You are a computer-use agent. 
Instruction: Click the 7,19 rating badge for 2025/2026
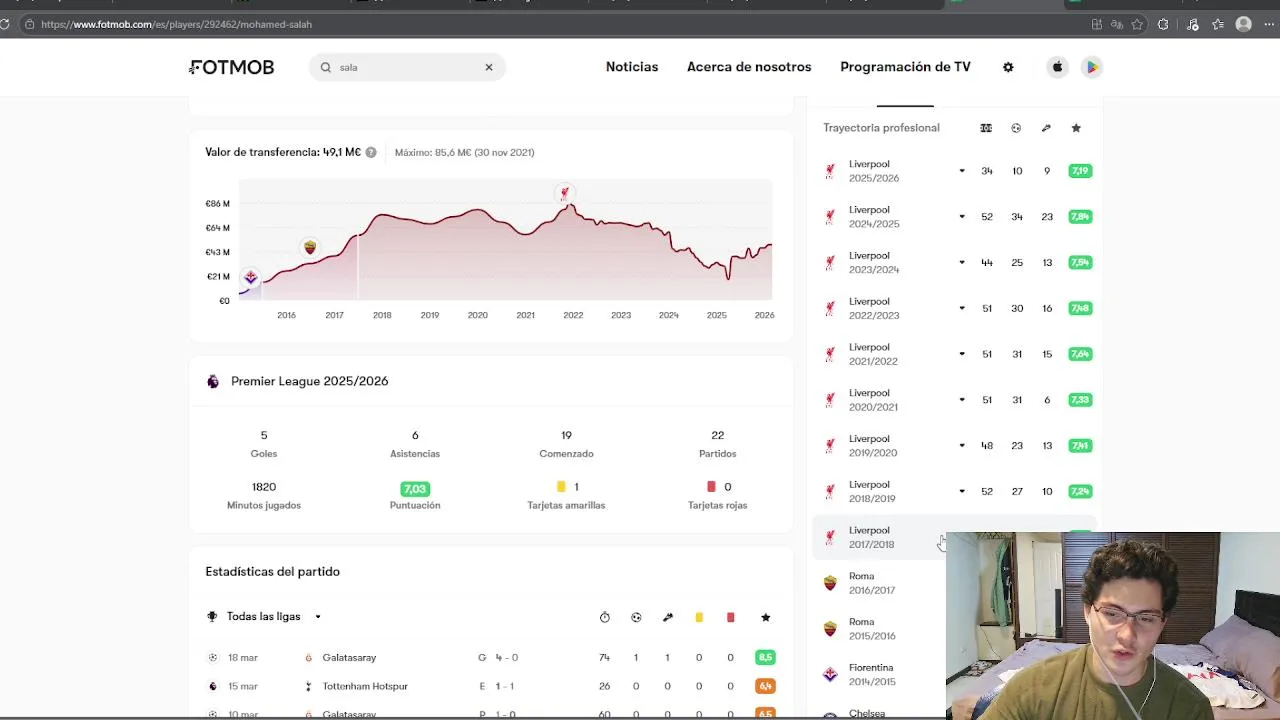pos(1080,171)
